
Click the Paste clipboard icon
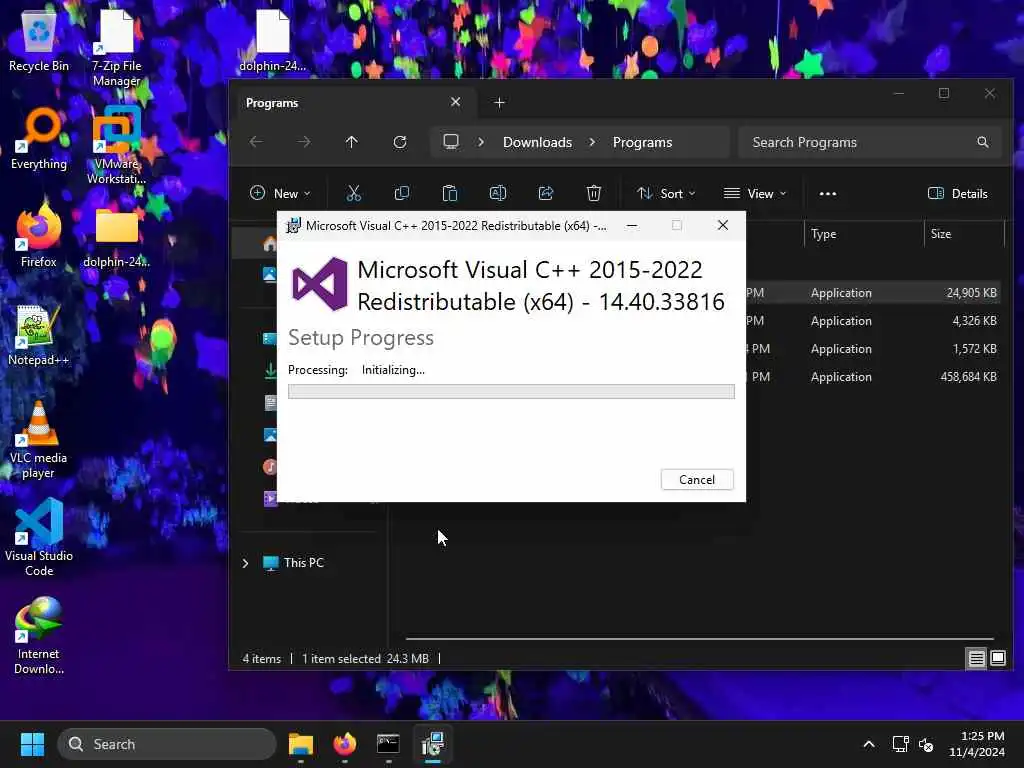[449, 193]
